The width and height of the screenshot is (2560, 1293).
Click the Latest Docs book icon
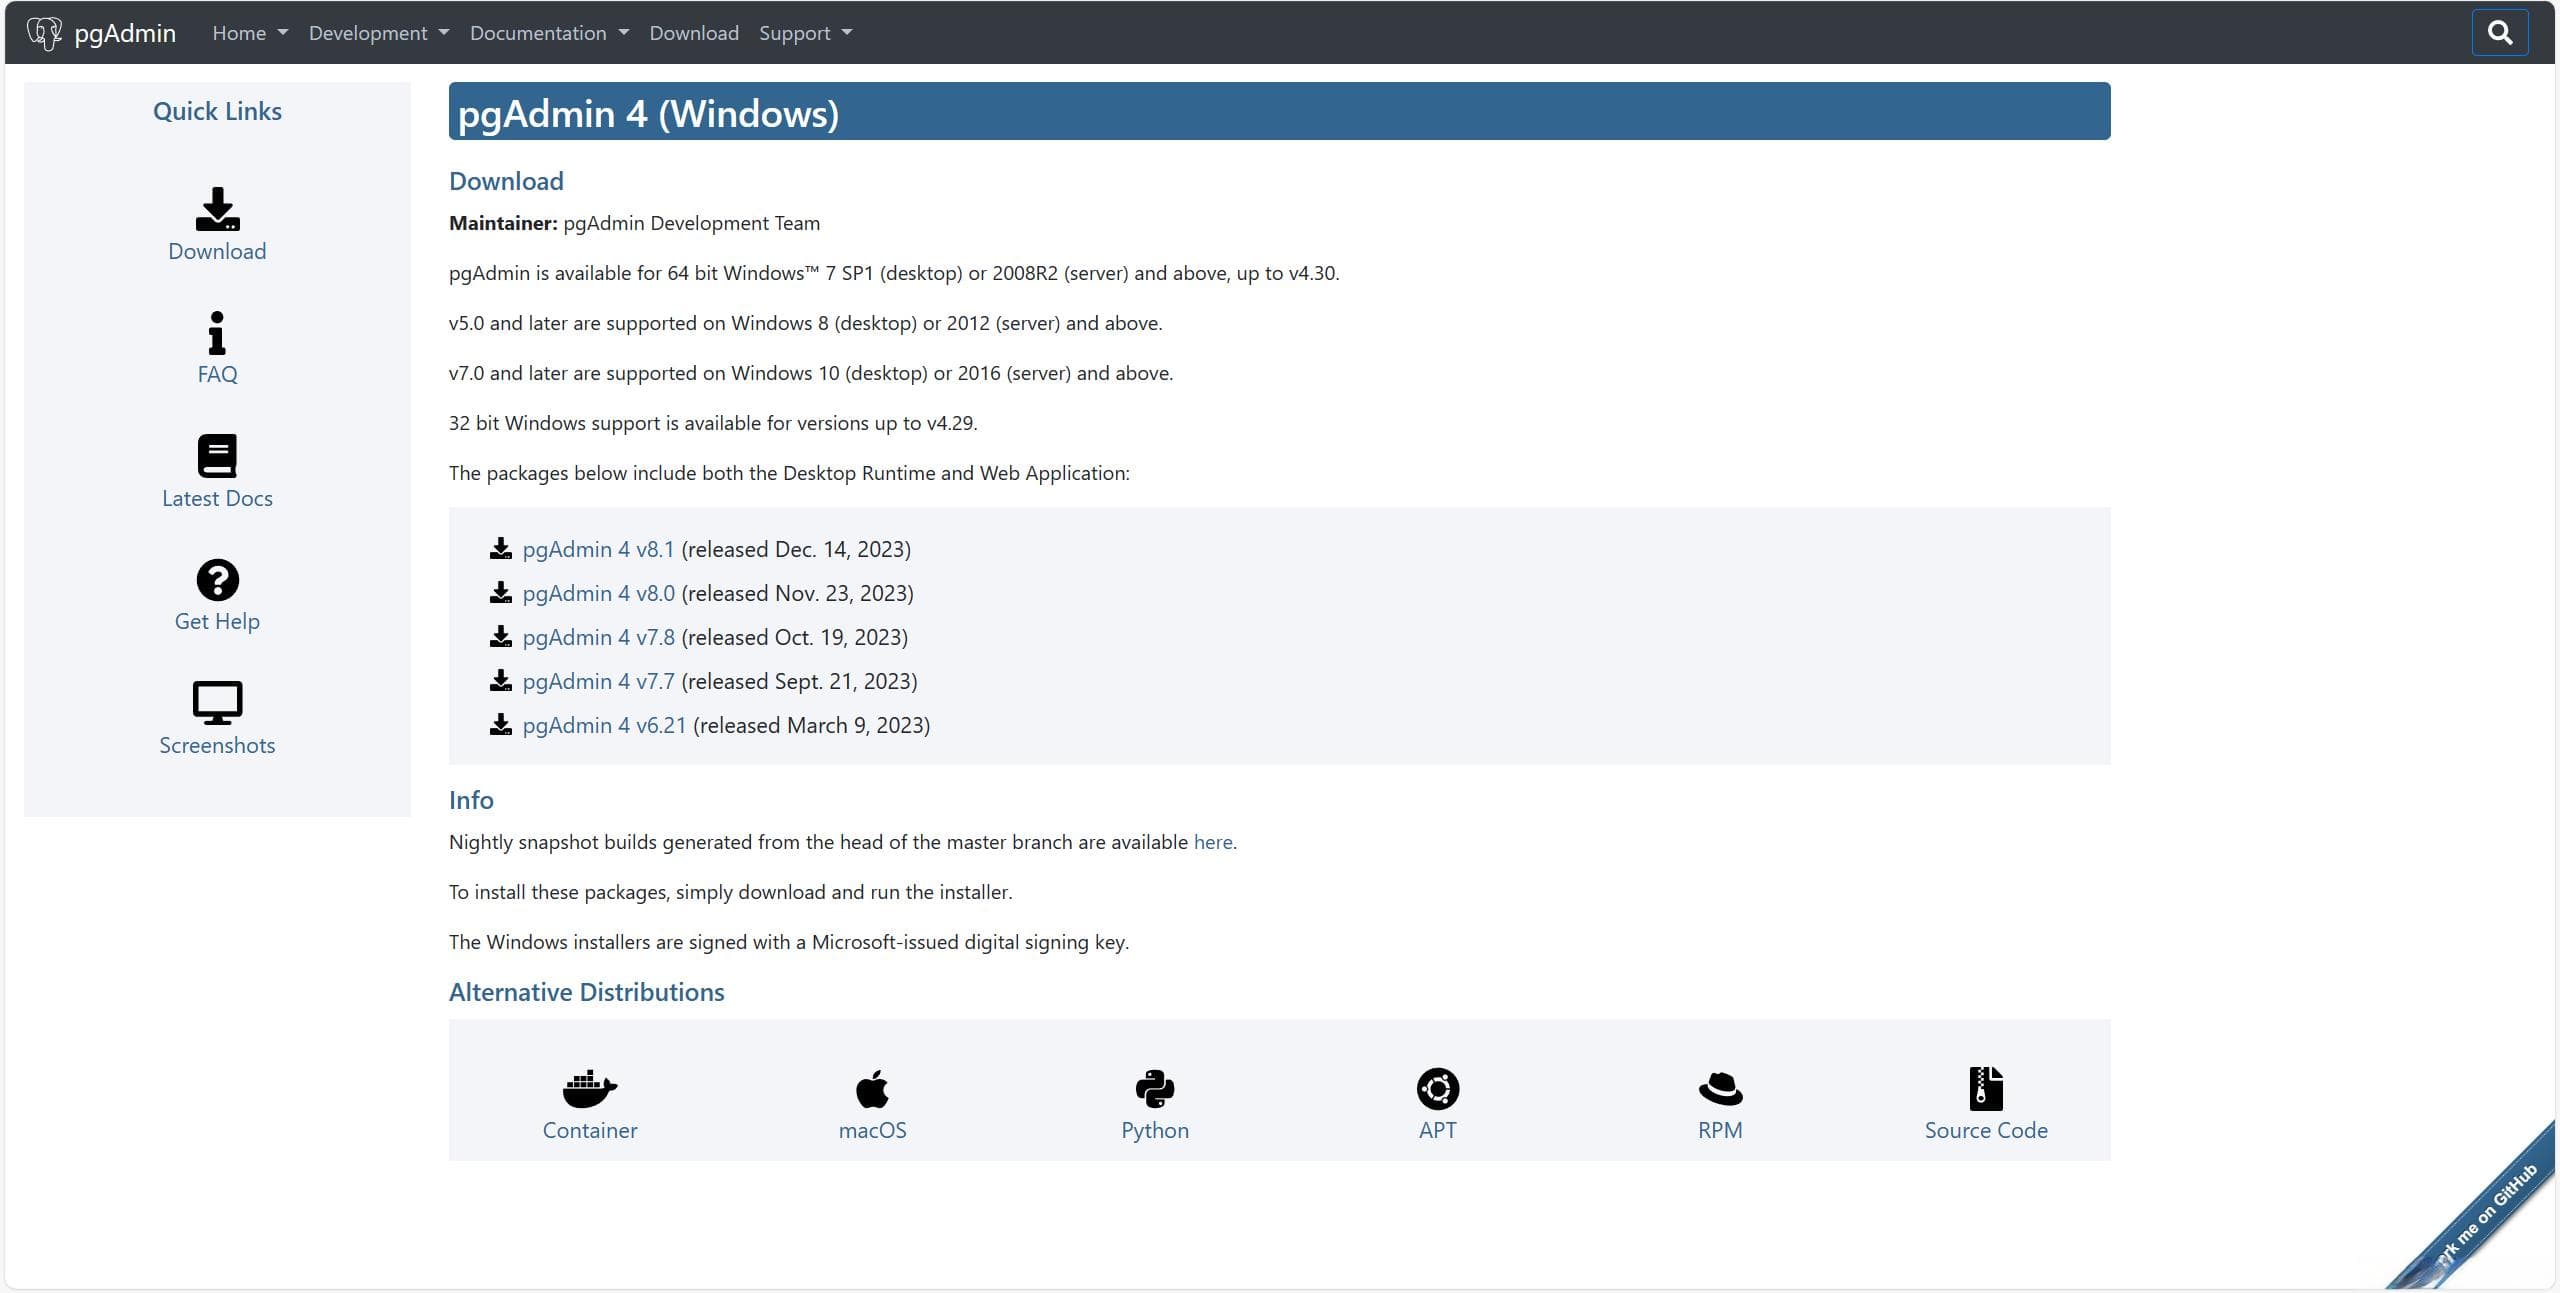pyautogui.click(x=217, y=456)
